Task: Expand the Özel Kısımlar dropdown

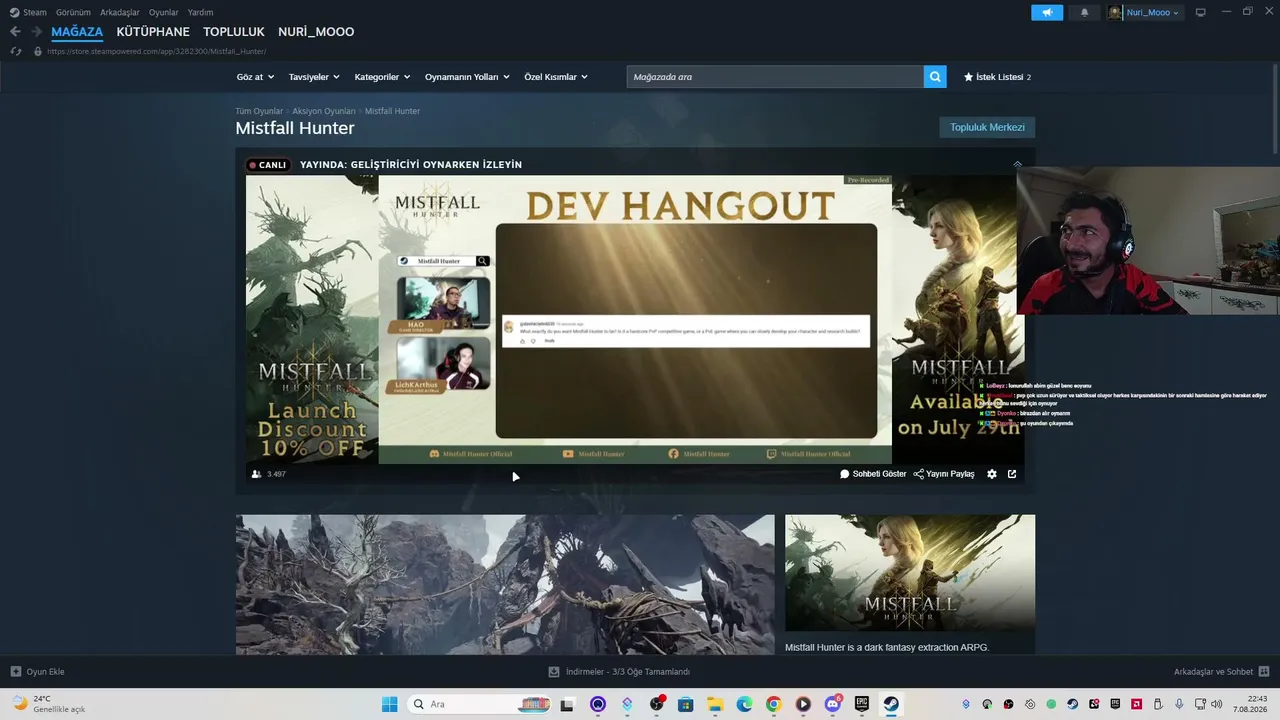Action: pos(556,77)
